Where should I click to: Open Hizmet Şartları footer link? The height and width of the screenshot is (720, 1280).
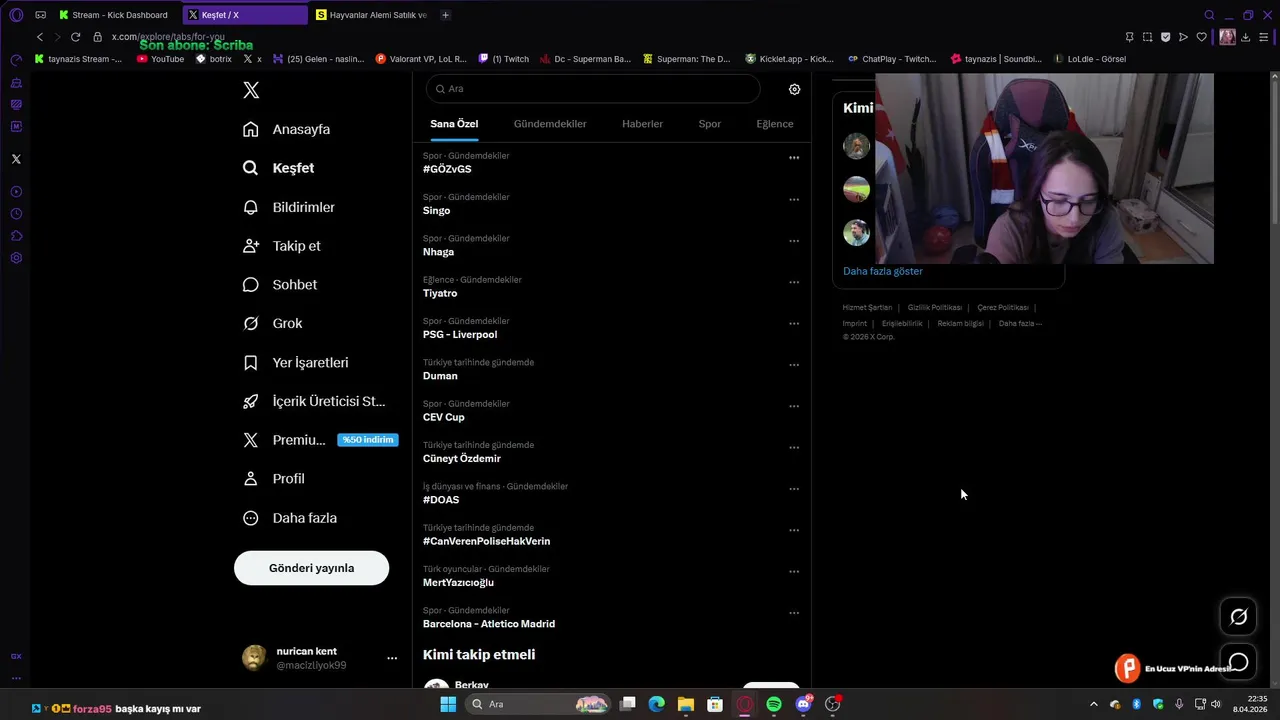[x=867, y=308]
